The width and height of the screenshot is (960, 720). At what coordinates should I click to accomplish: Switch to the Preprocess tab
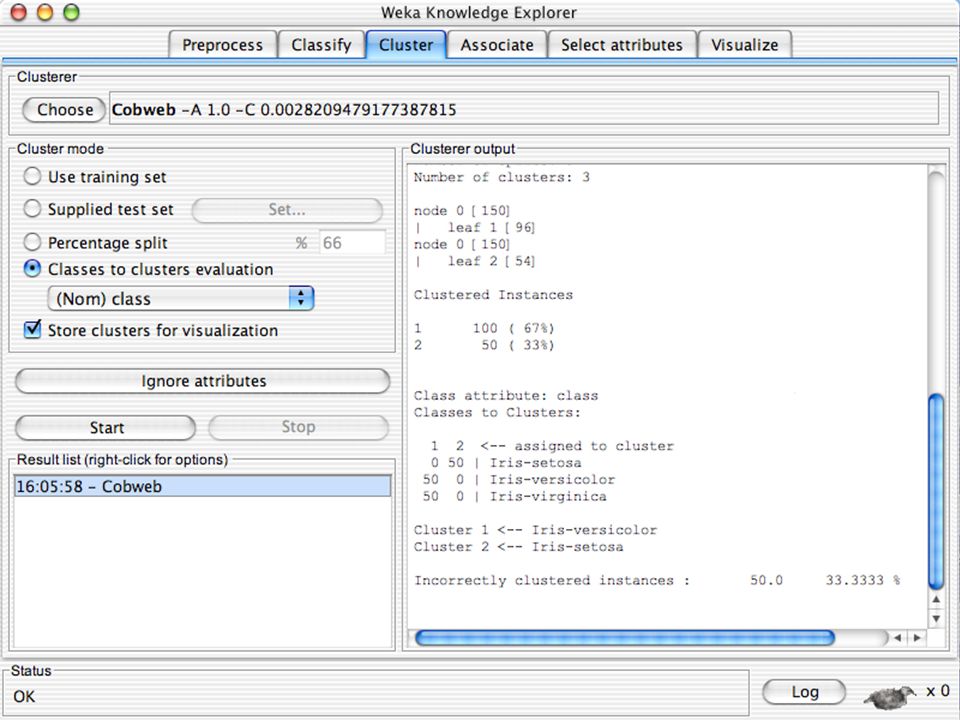(x=222, y=45)
